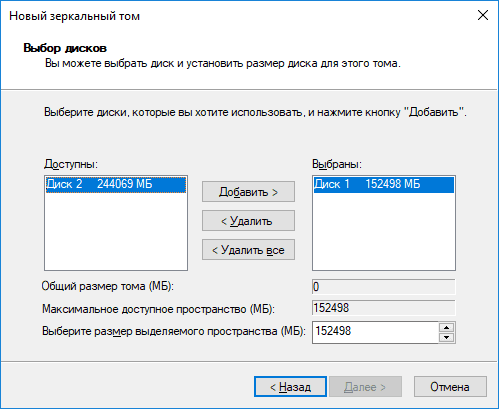This screenshot has width=499, height=409.
Task: Click the Выбраны: label
Action: (x=337, y=164)
